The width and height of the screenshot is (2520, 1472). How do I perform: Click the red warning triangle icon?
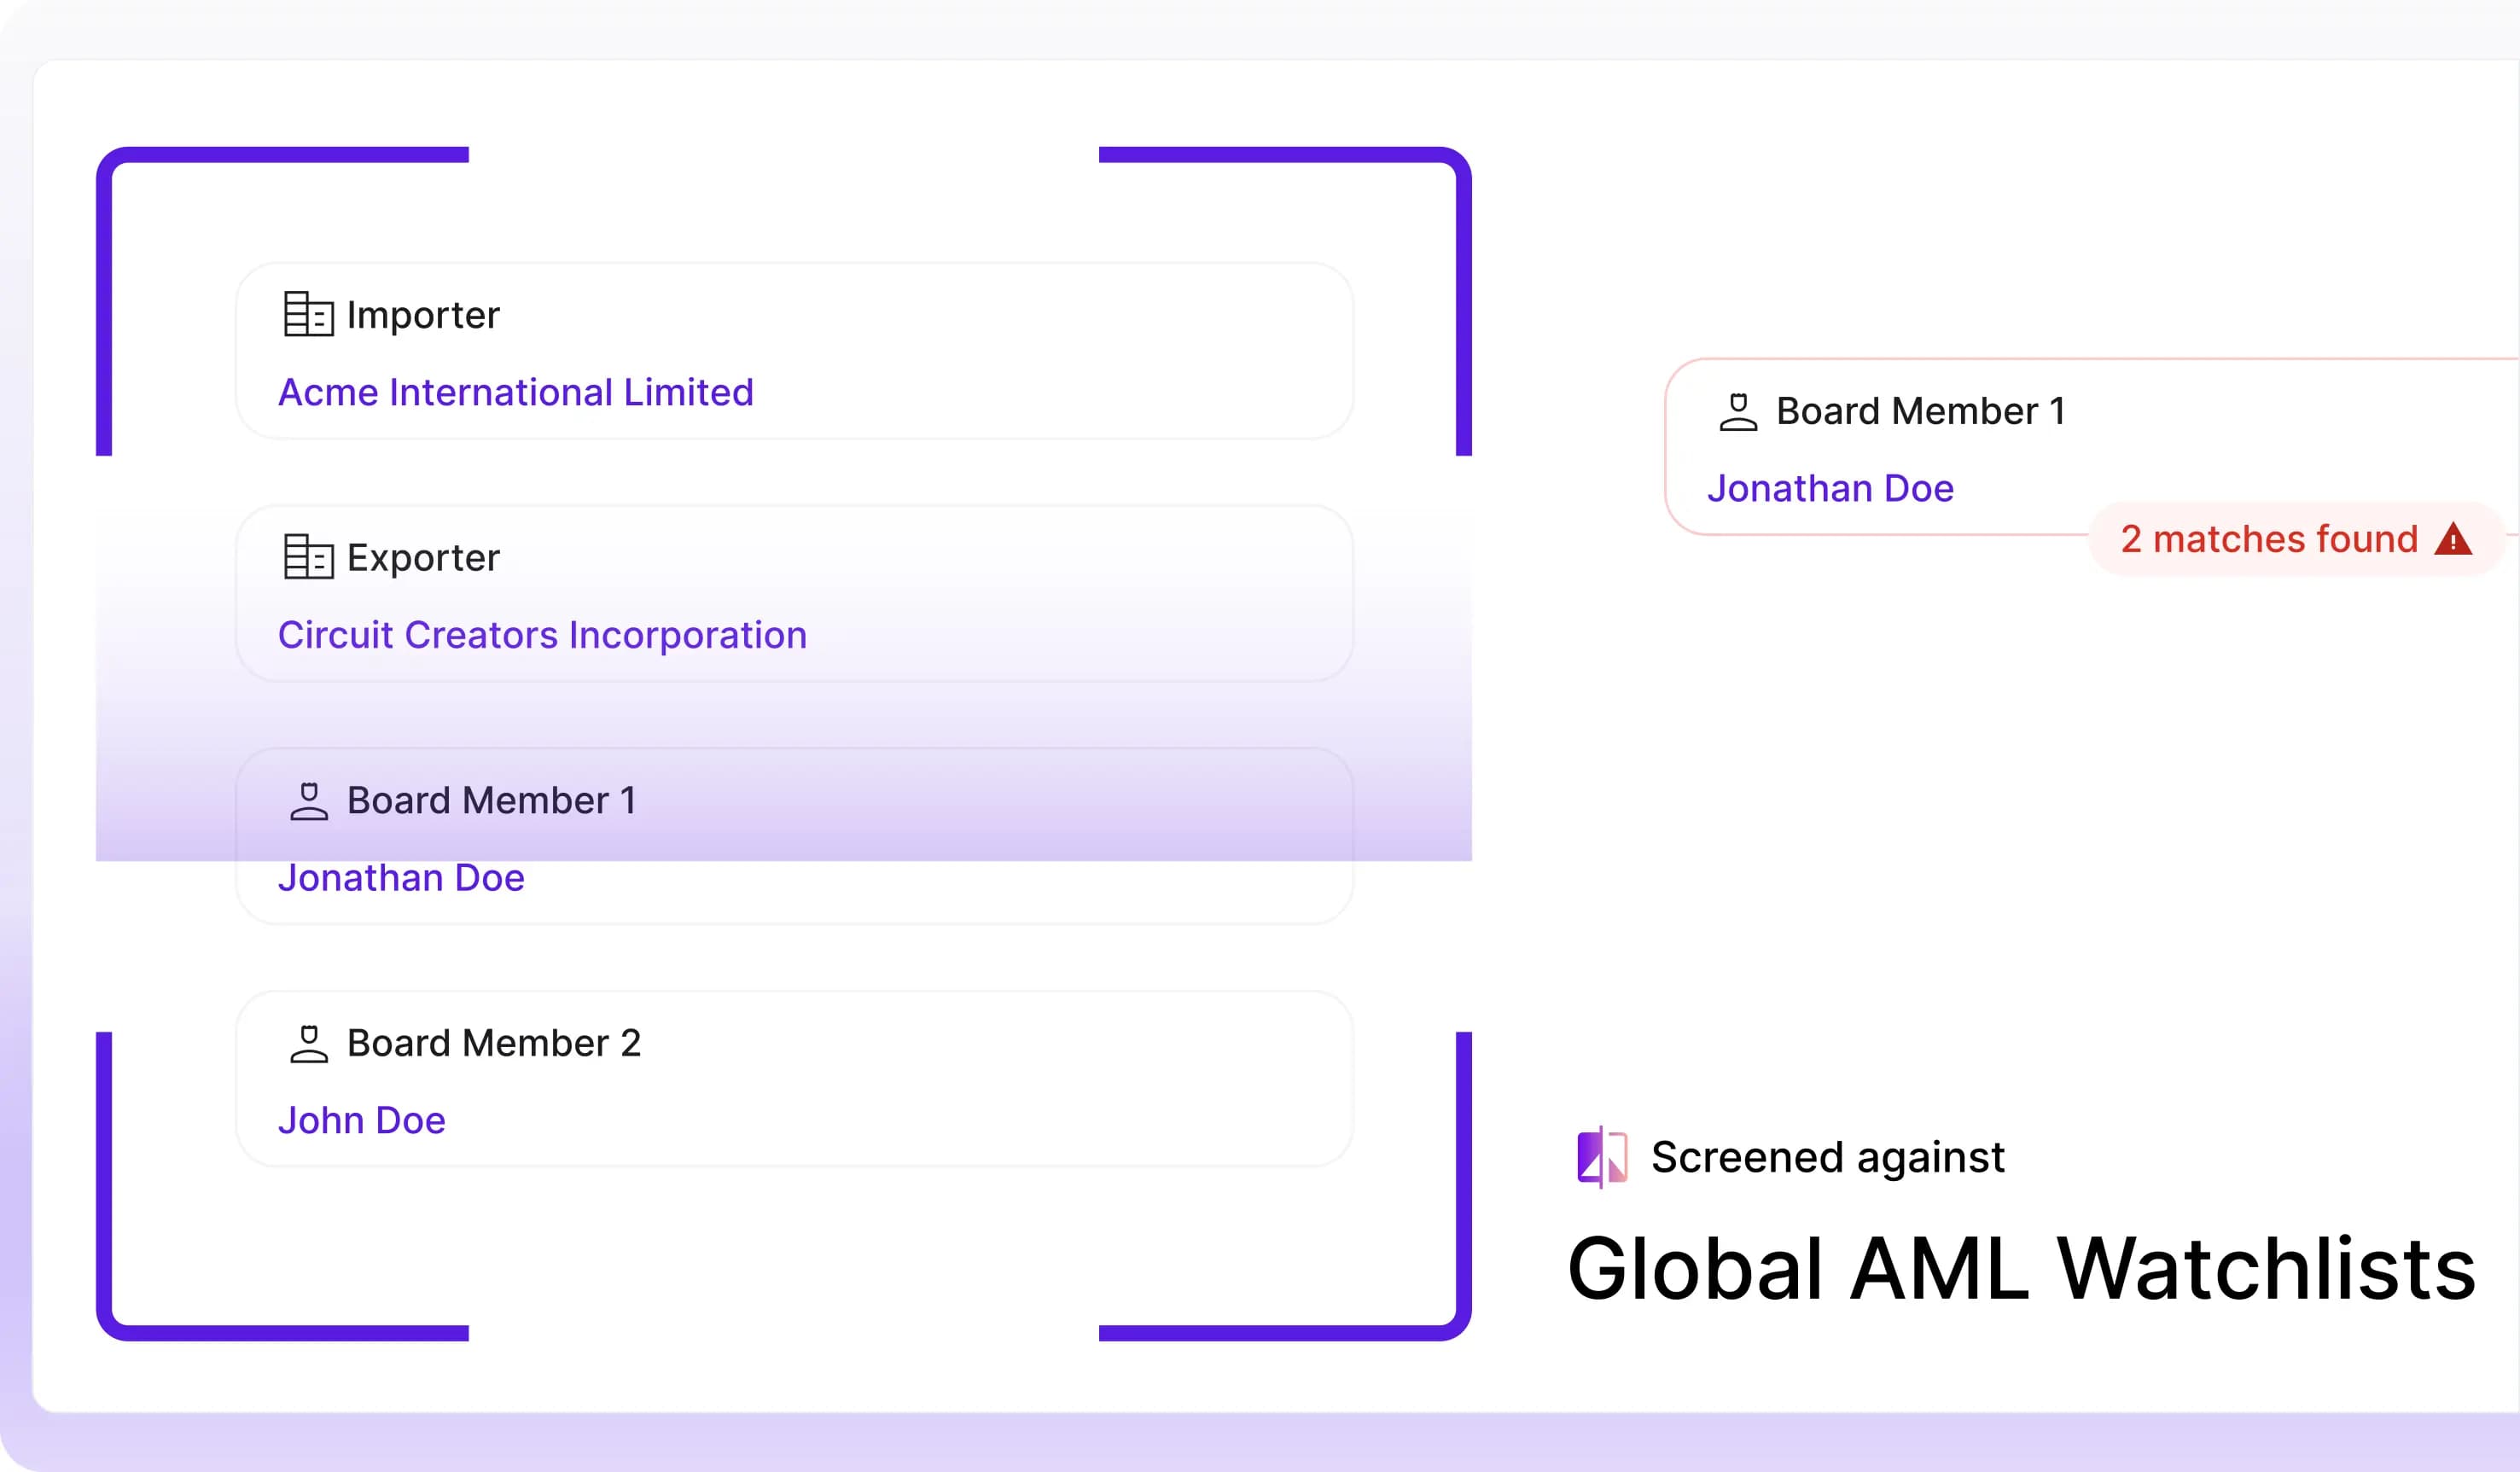(2453, 539)
